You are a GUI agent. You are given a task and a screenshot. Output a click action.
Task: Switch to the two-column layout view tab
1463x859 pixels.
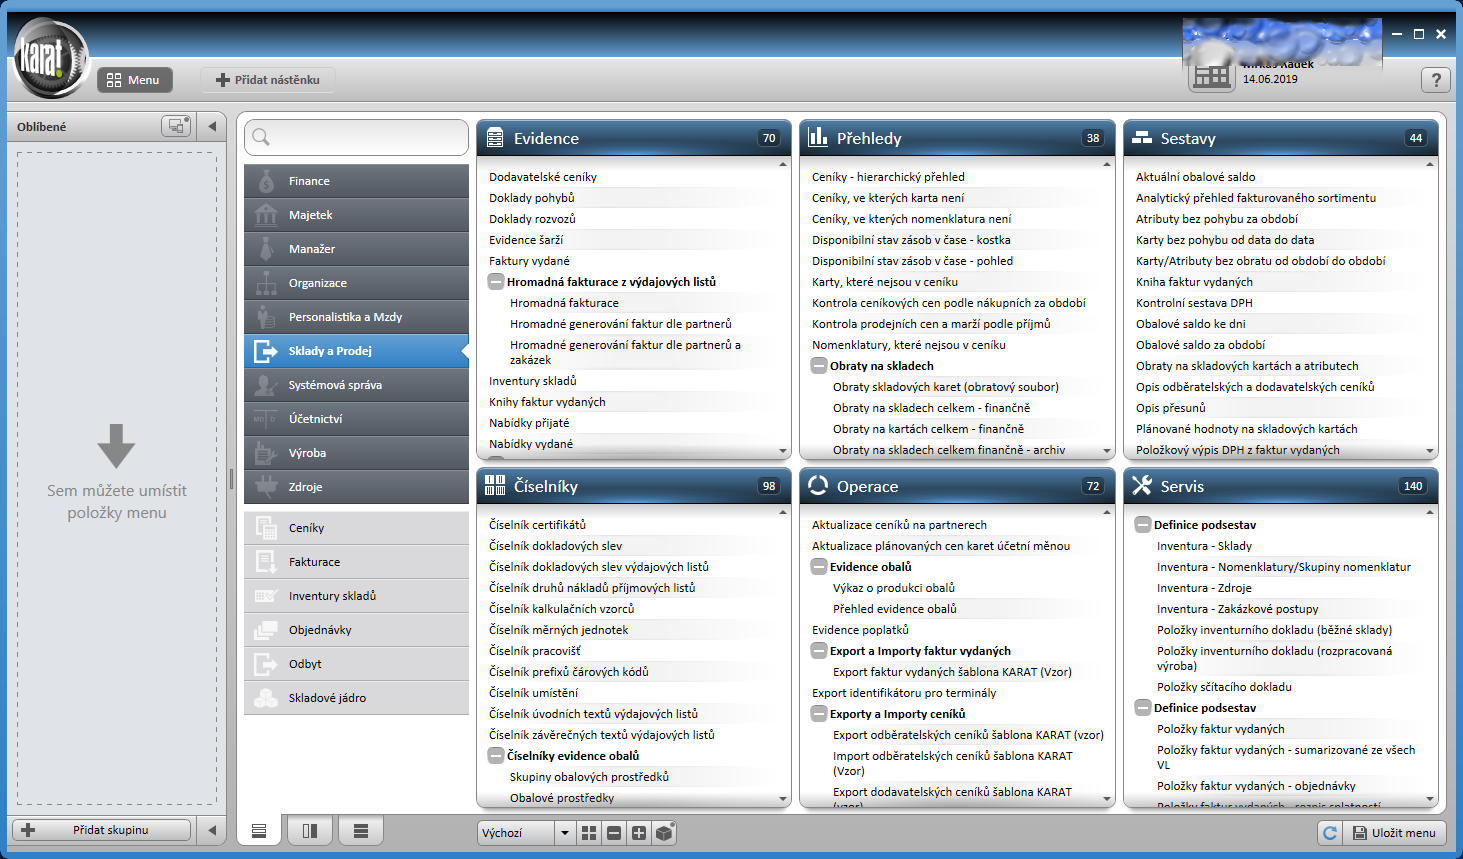tap(310, 831)
